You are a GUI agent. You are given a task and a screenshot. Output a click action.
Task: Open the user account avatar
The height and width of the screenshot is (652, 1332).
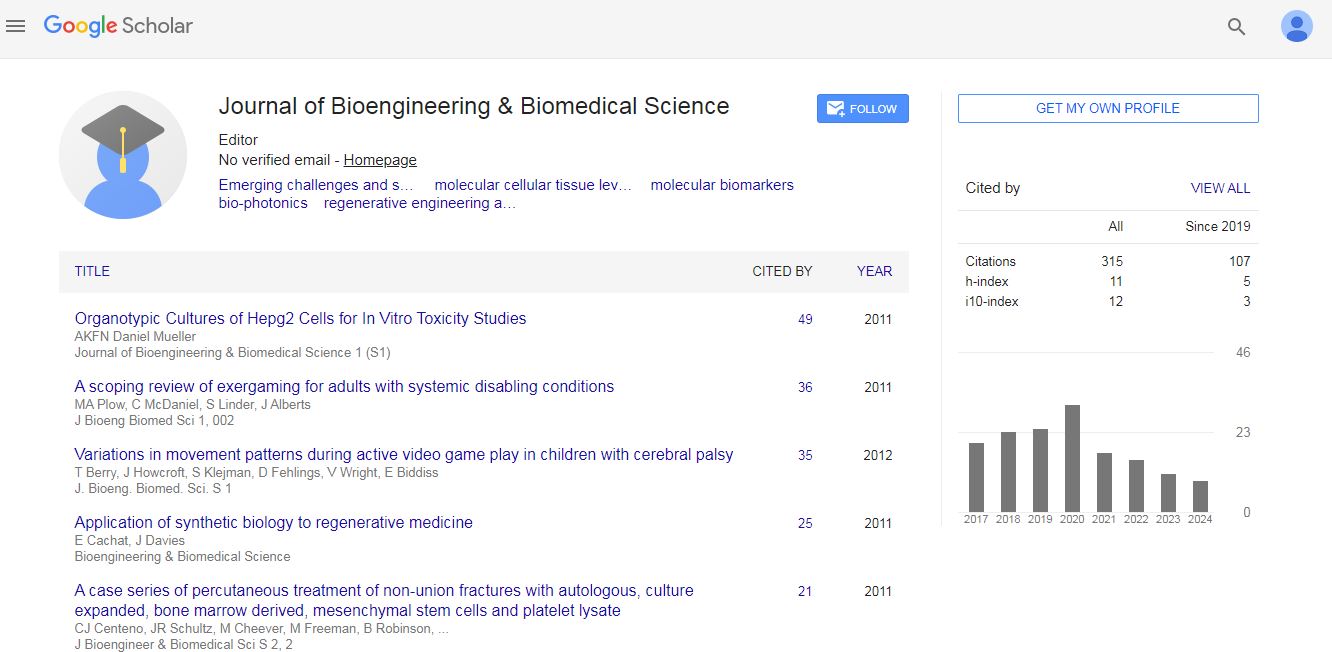pyautogui.click(x=1296, y=27)
